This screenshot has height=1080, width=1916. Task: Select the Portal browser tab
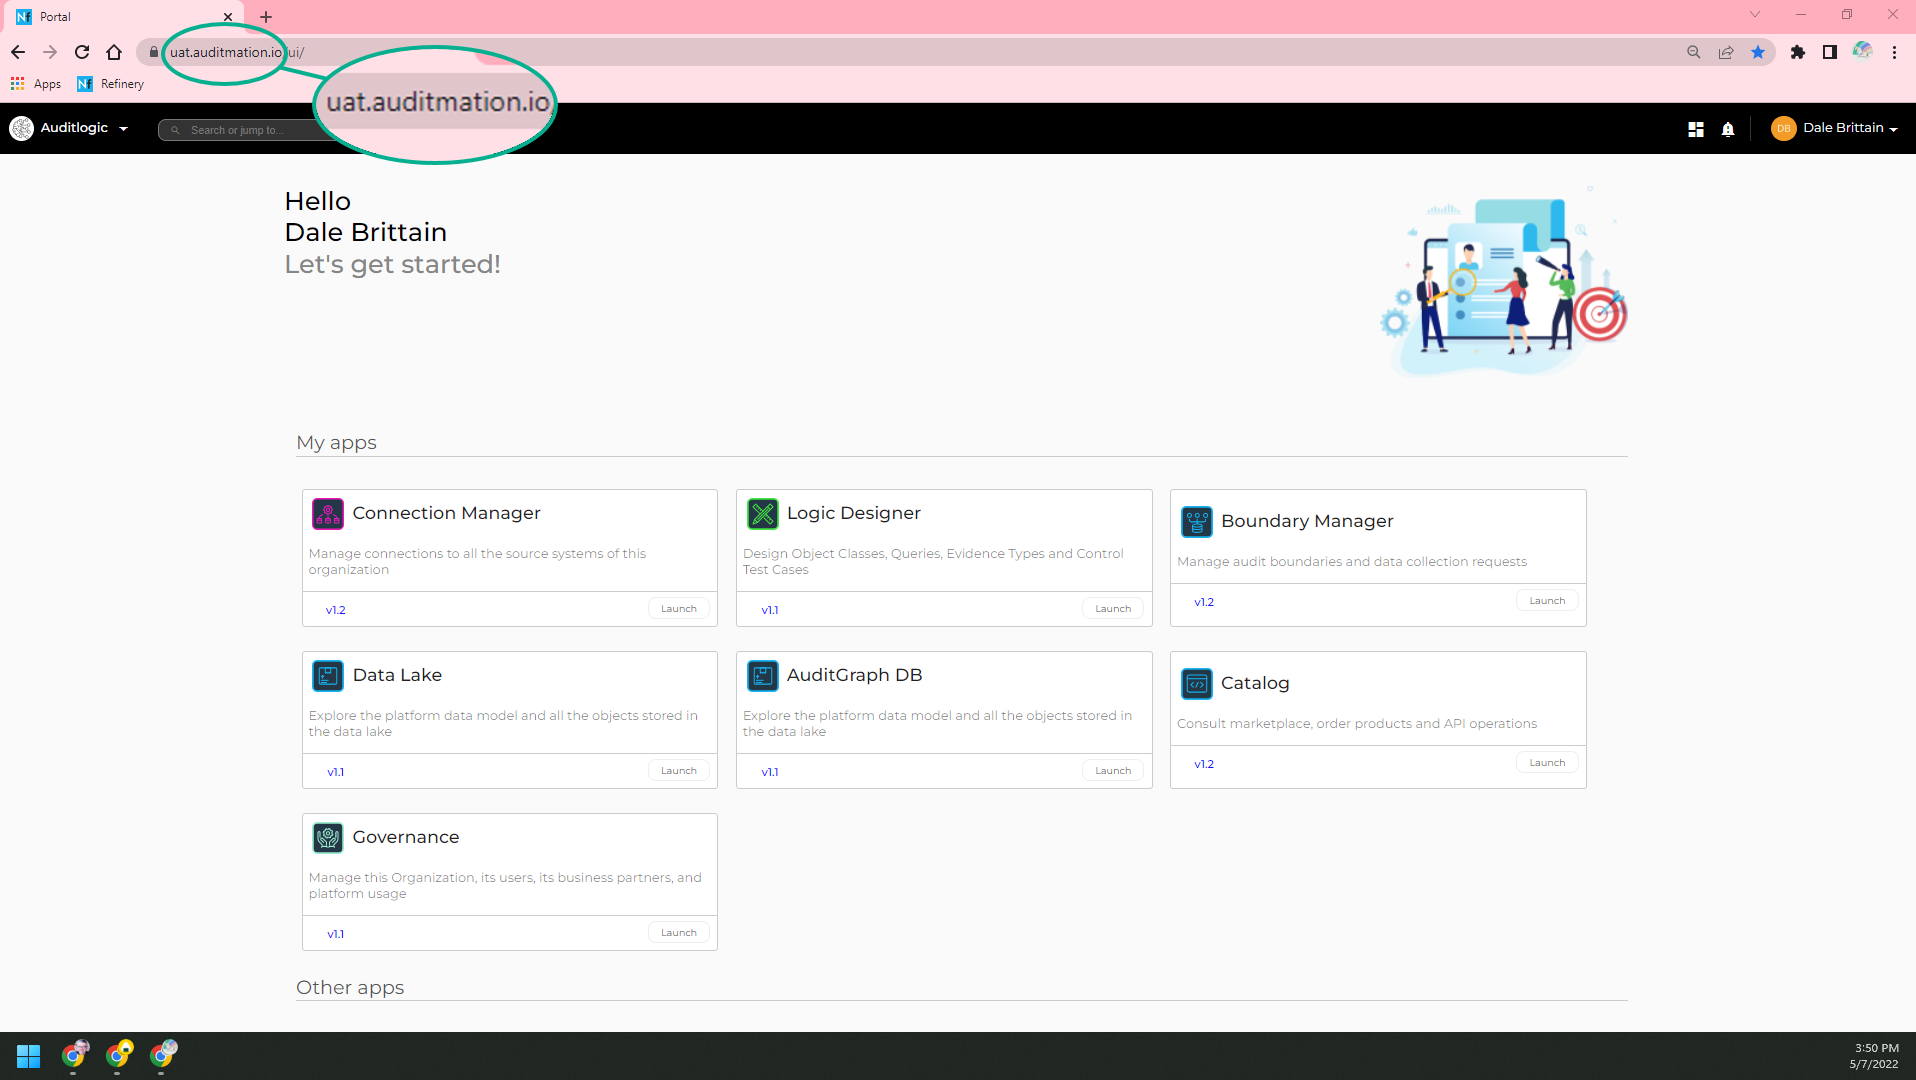120,17
